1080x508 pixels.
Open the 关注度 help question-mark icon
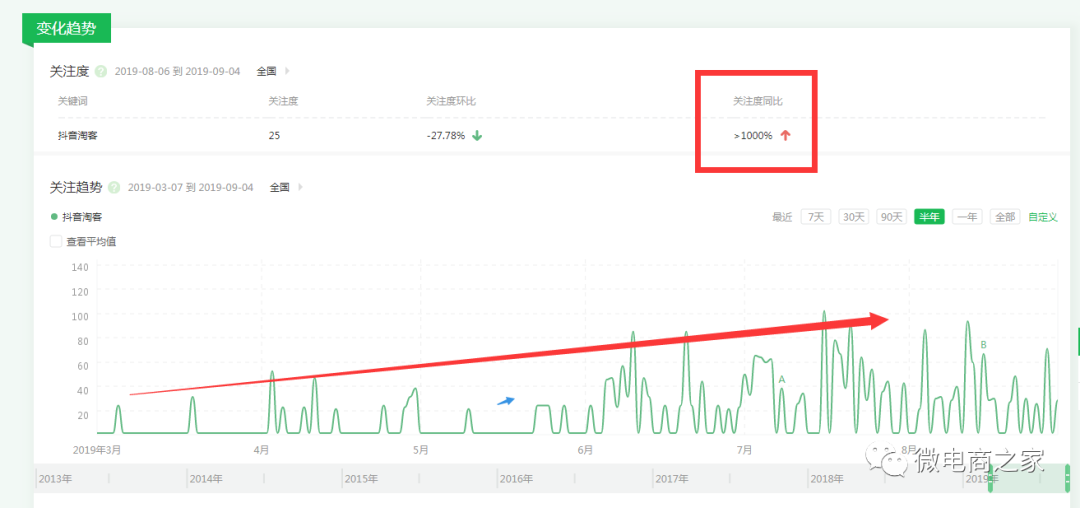tap(101, 71)
